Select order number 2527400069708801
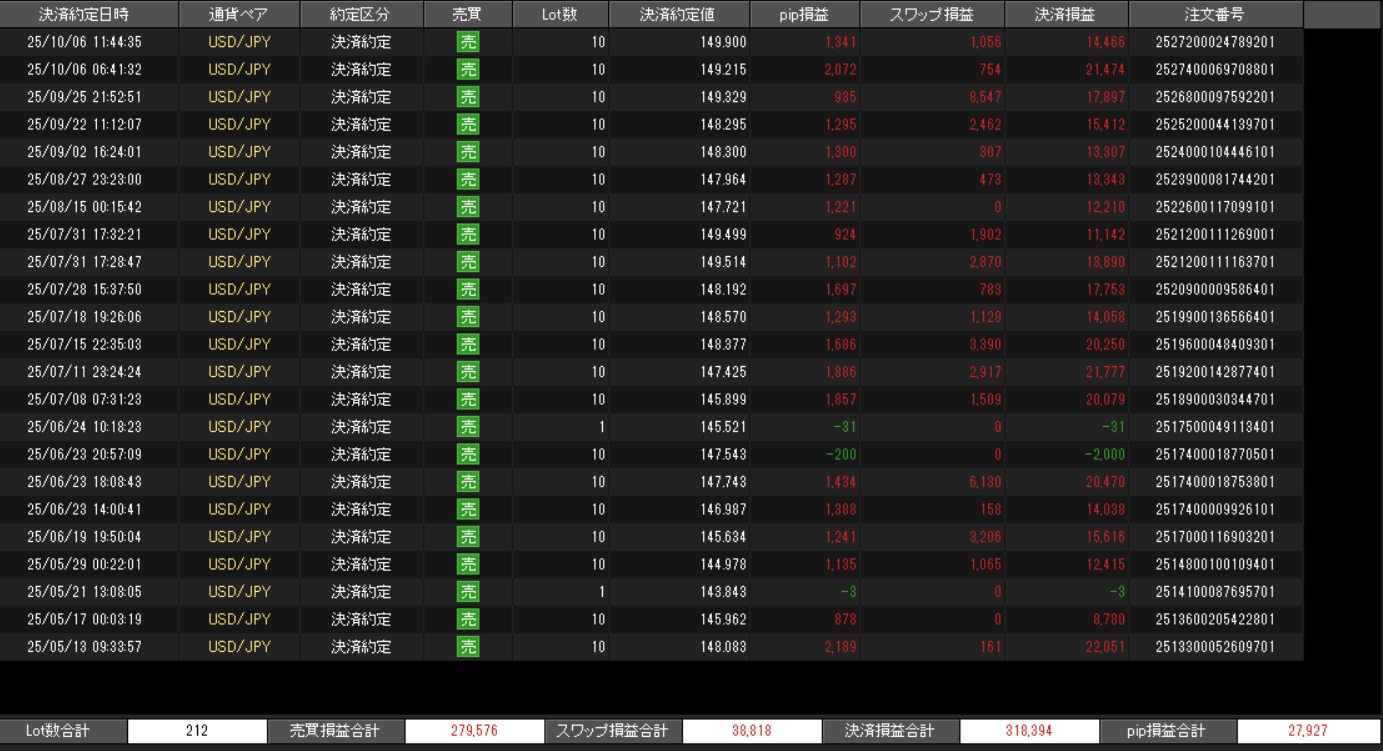The image size is (1383, 751). pyautogui.click(x=1215, y=70)
